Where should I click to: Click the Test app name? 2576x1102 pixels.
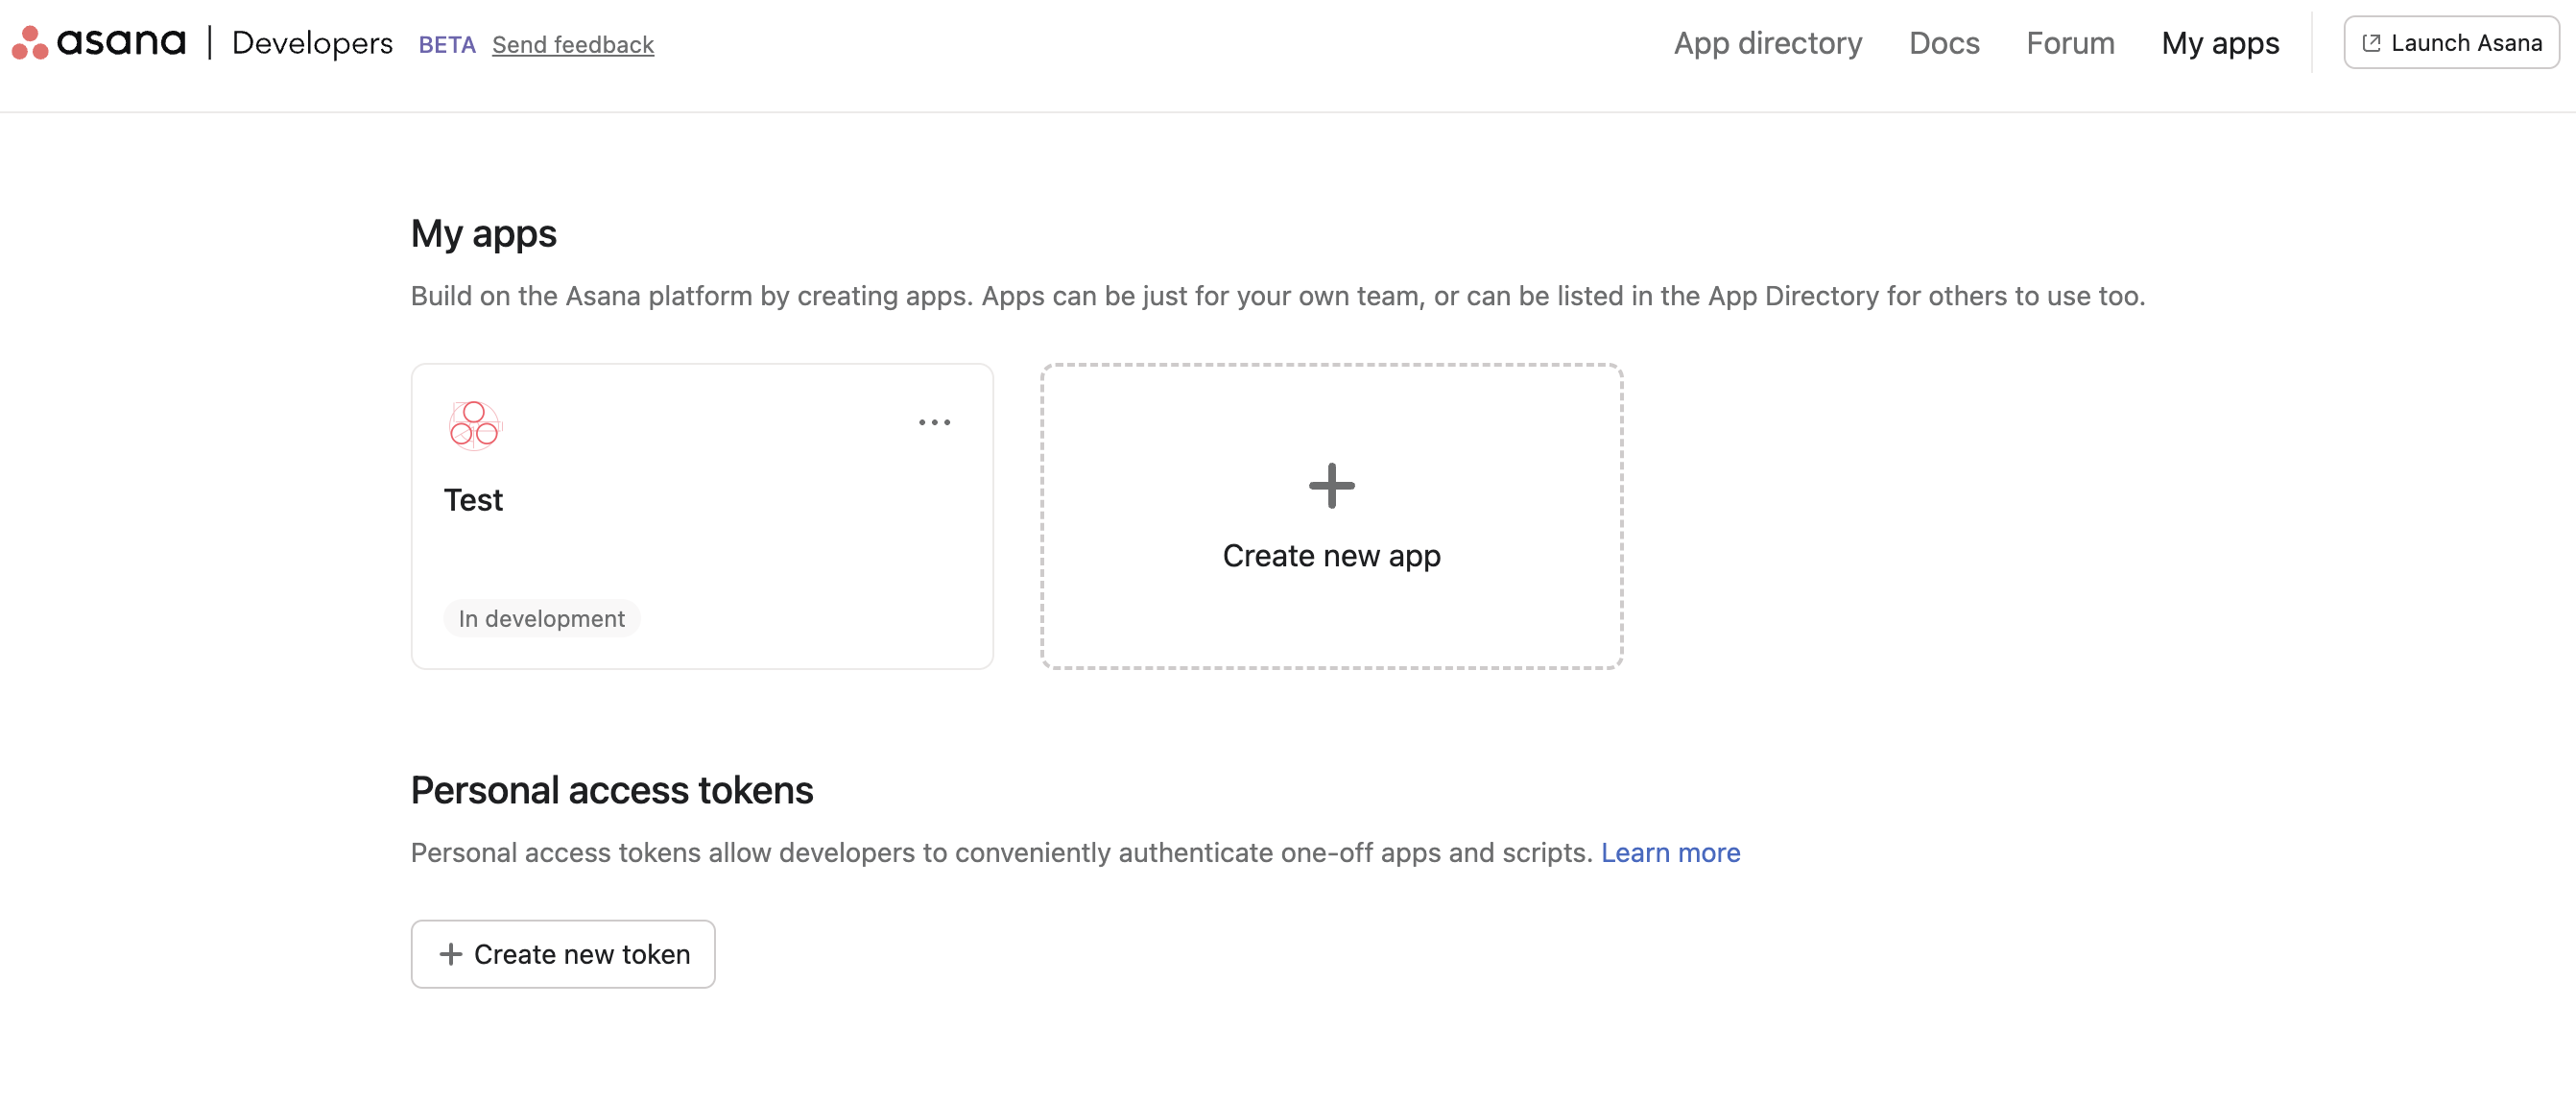(473, 500)
